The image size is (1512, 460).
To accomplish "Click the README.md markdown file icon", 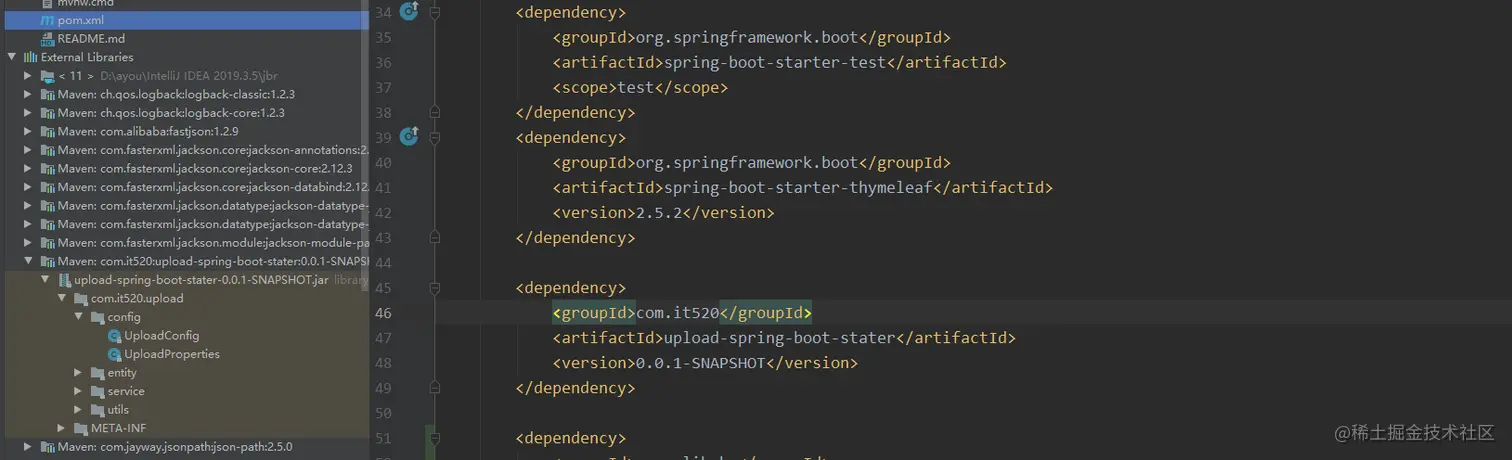I will 47,39.
